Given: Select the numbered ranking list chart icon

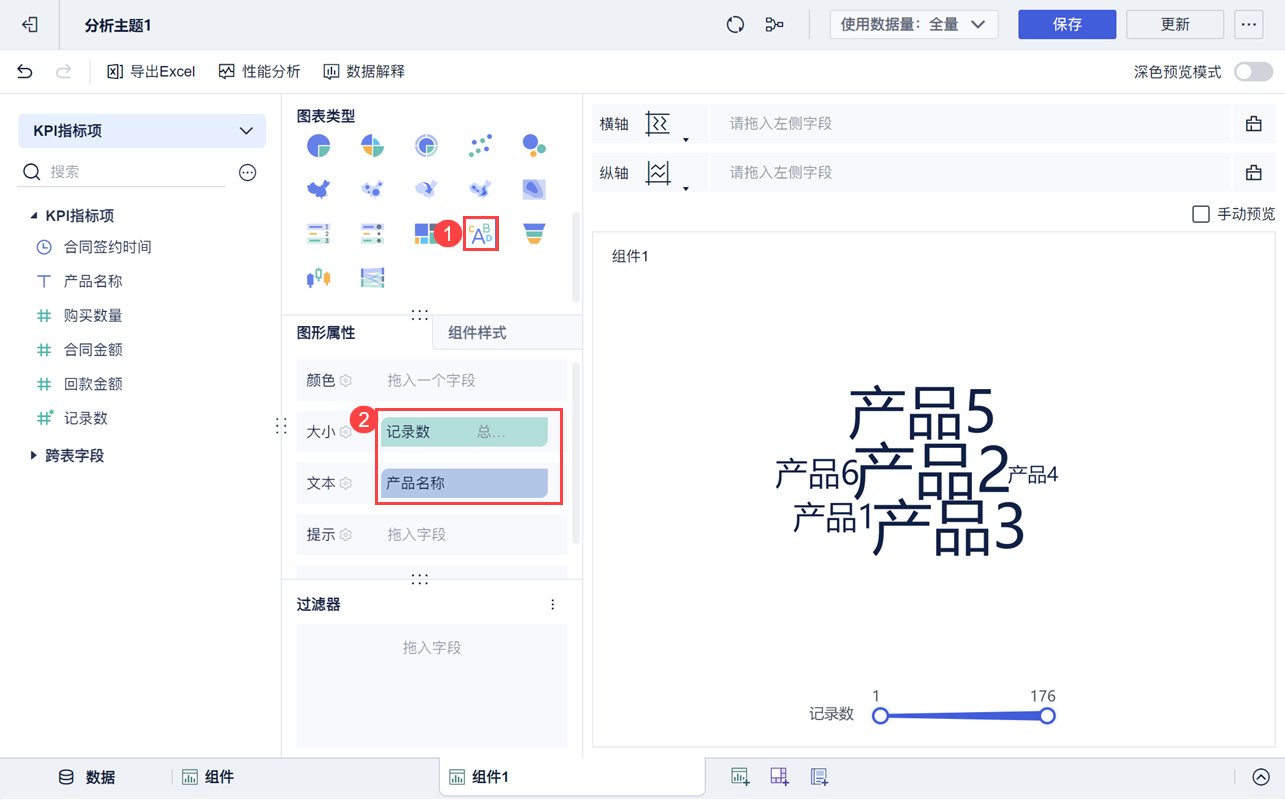Looking at the screenshot, I should coord(319,234).
